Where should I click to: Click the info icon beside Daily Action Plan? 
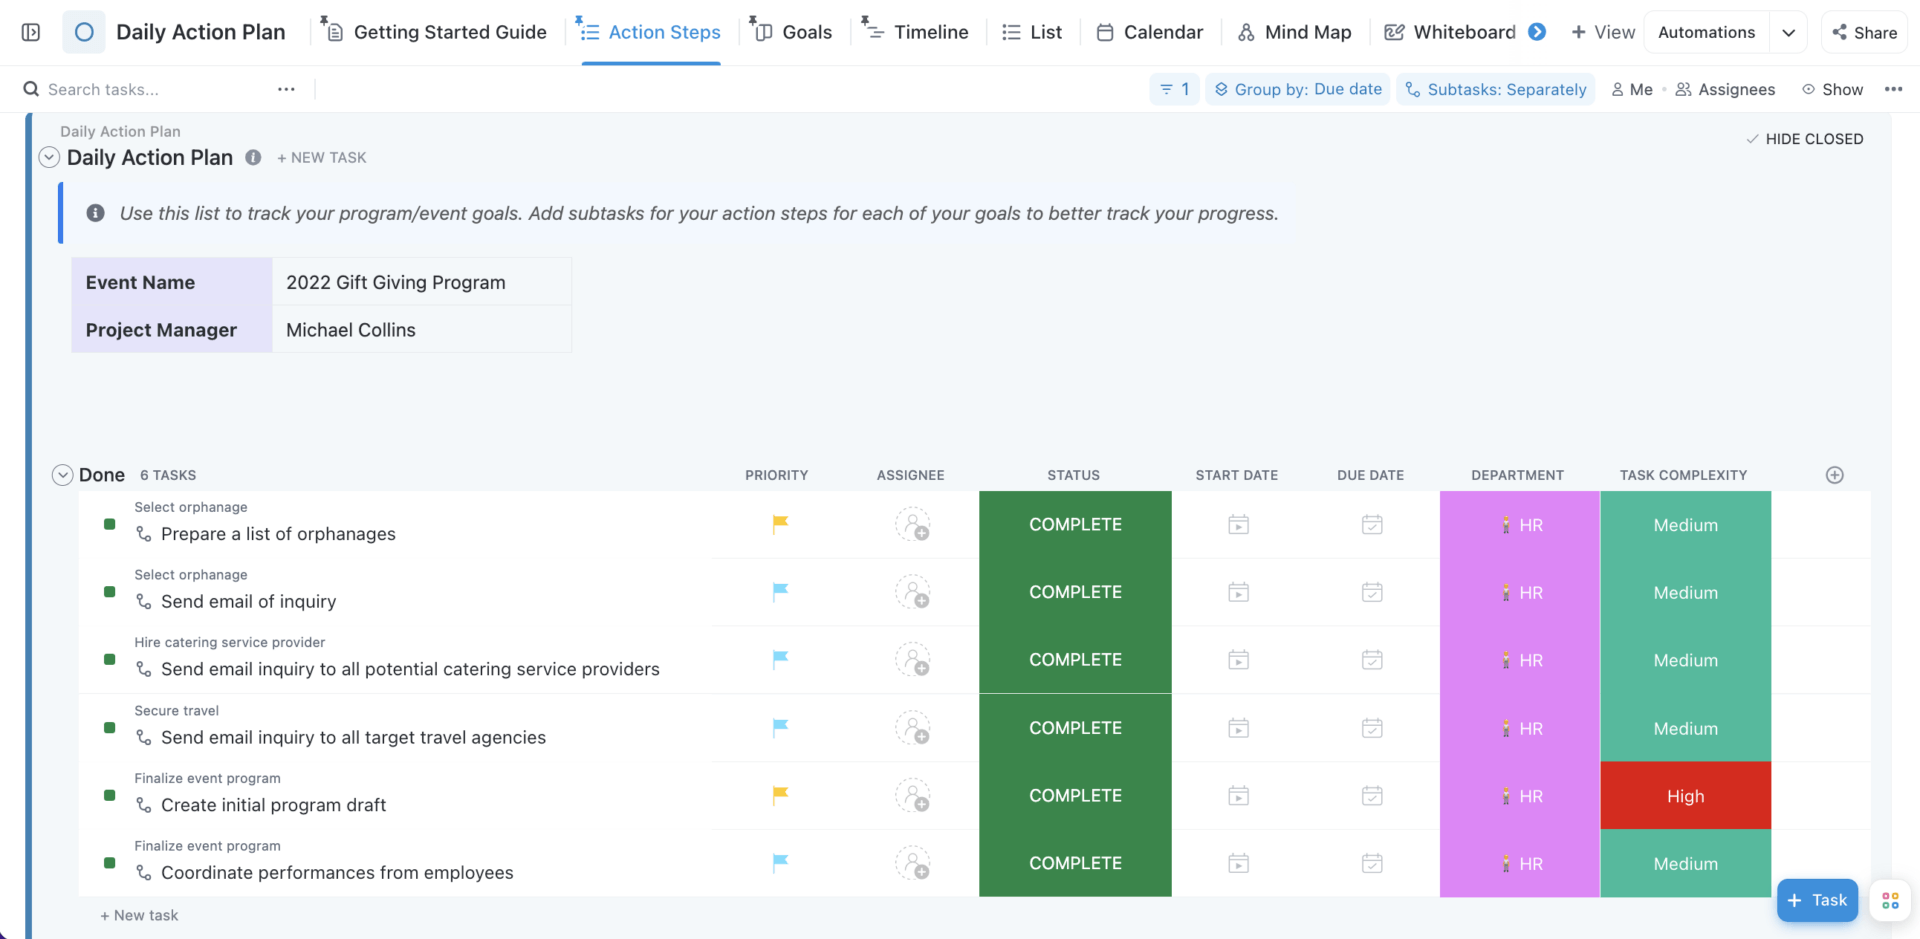(253, 157)
